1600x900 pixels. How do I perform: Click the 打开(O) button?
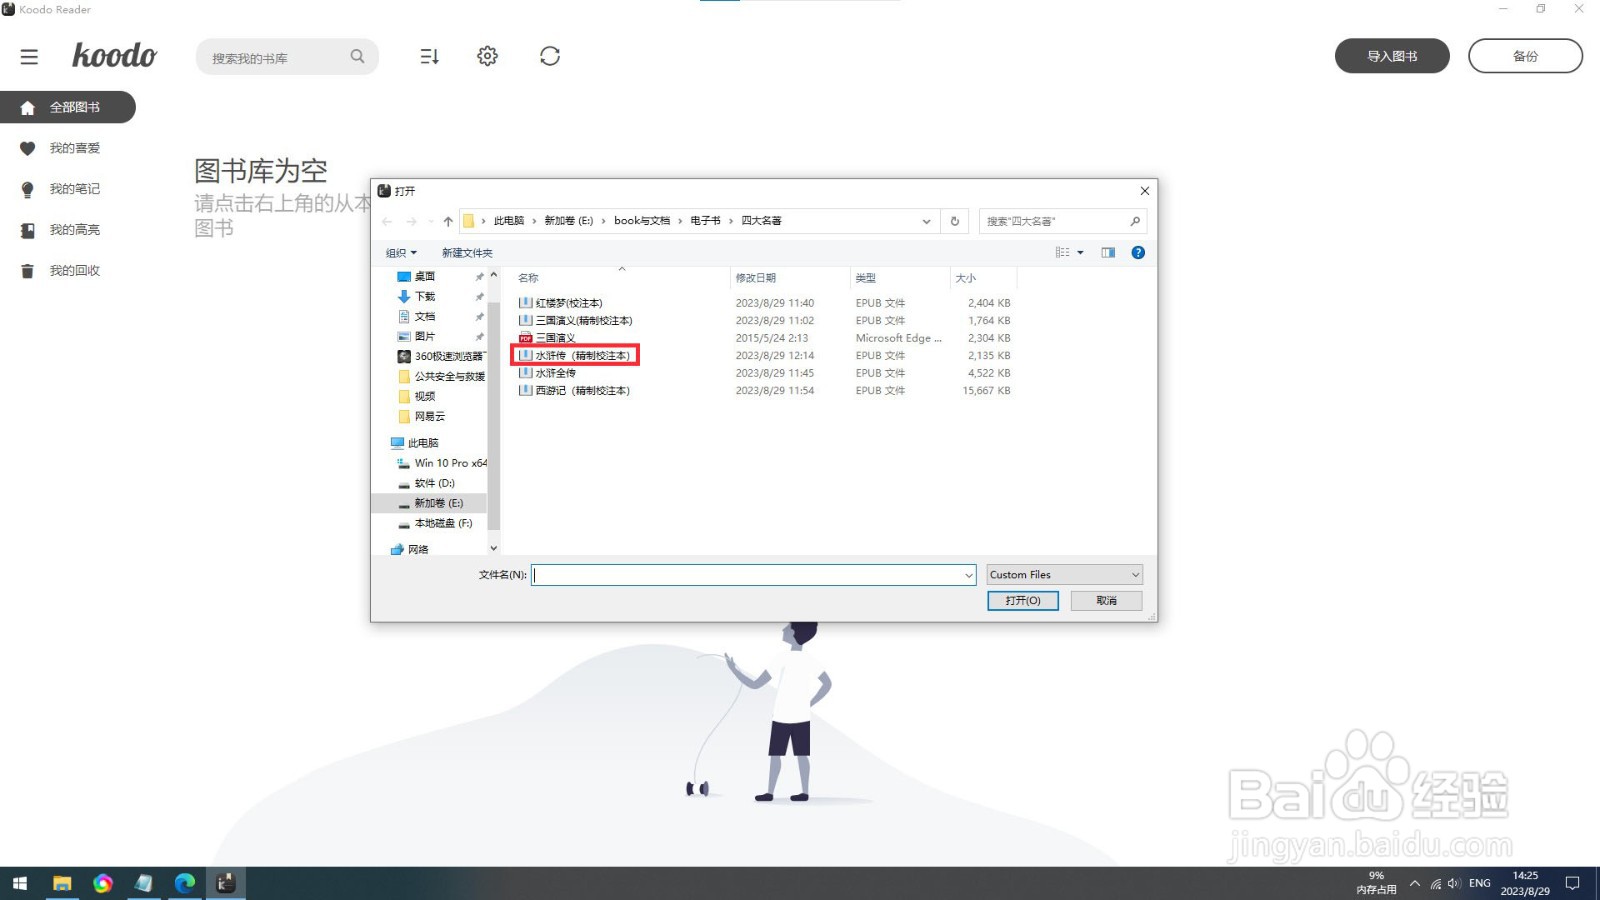coord(1022,601)
